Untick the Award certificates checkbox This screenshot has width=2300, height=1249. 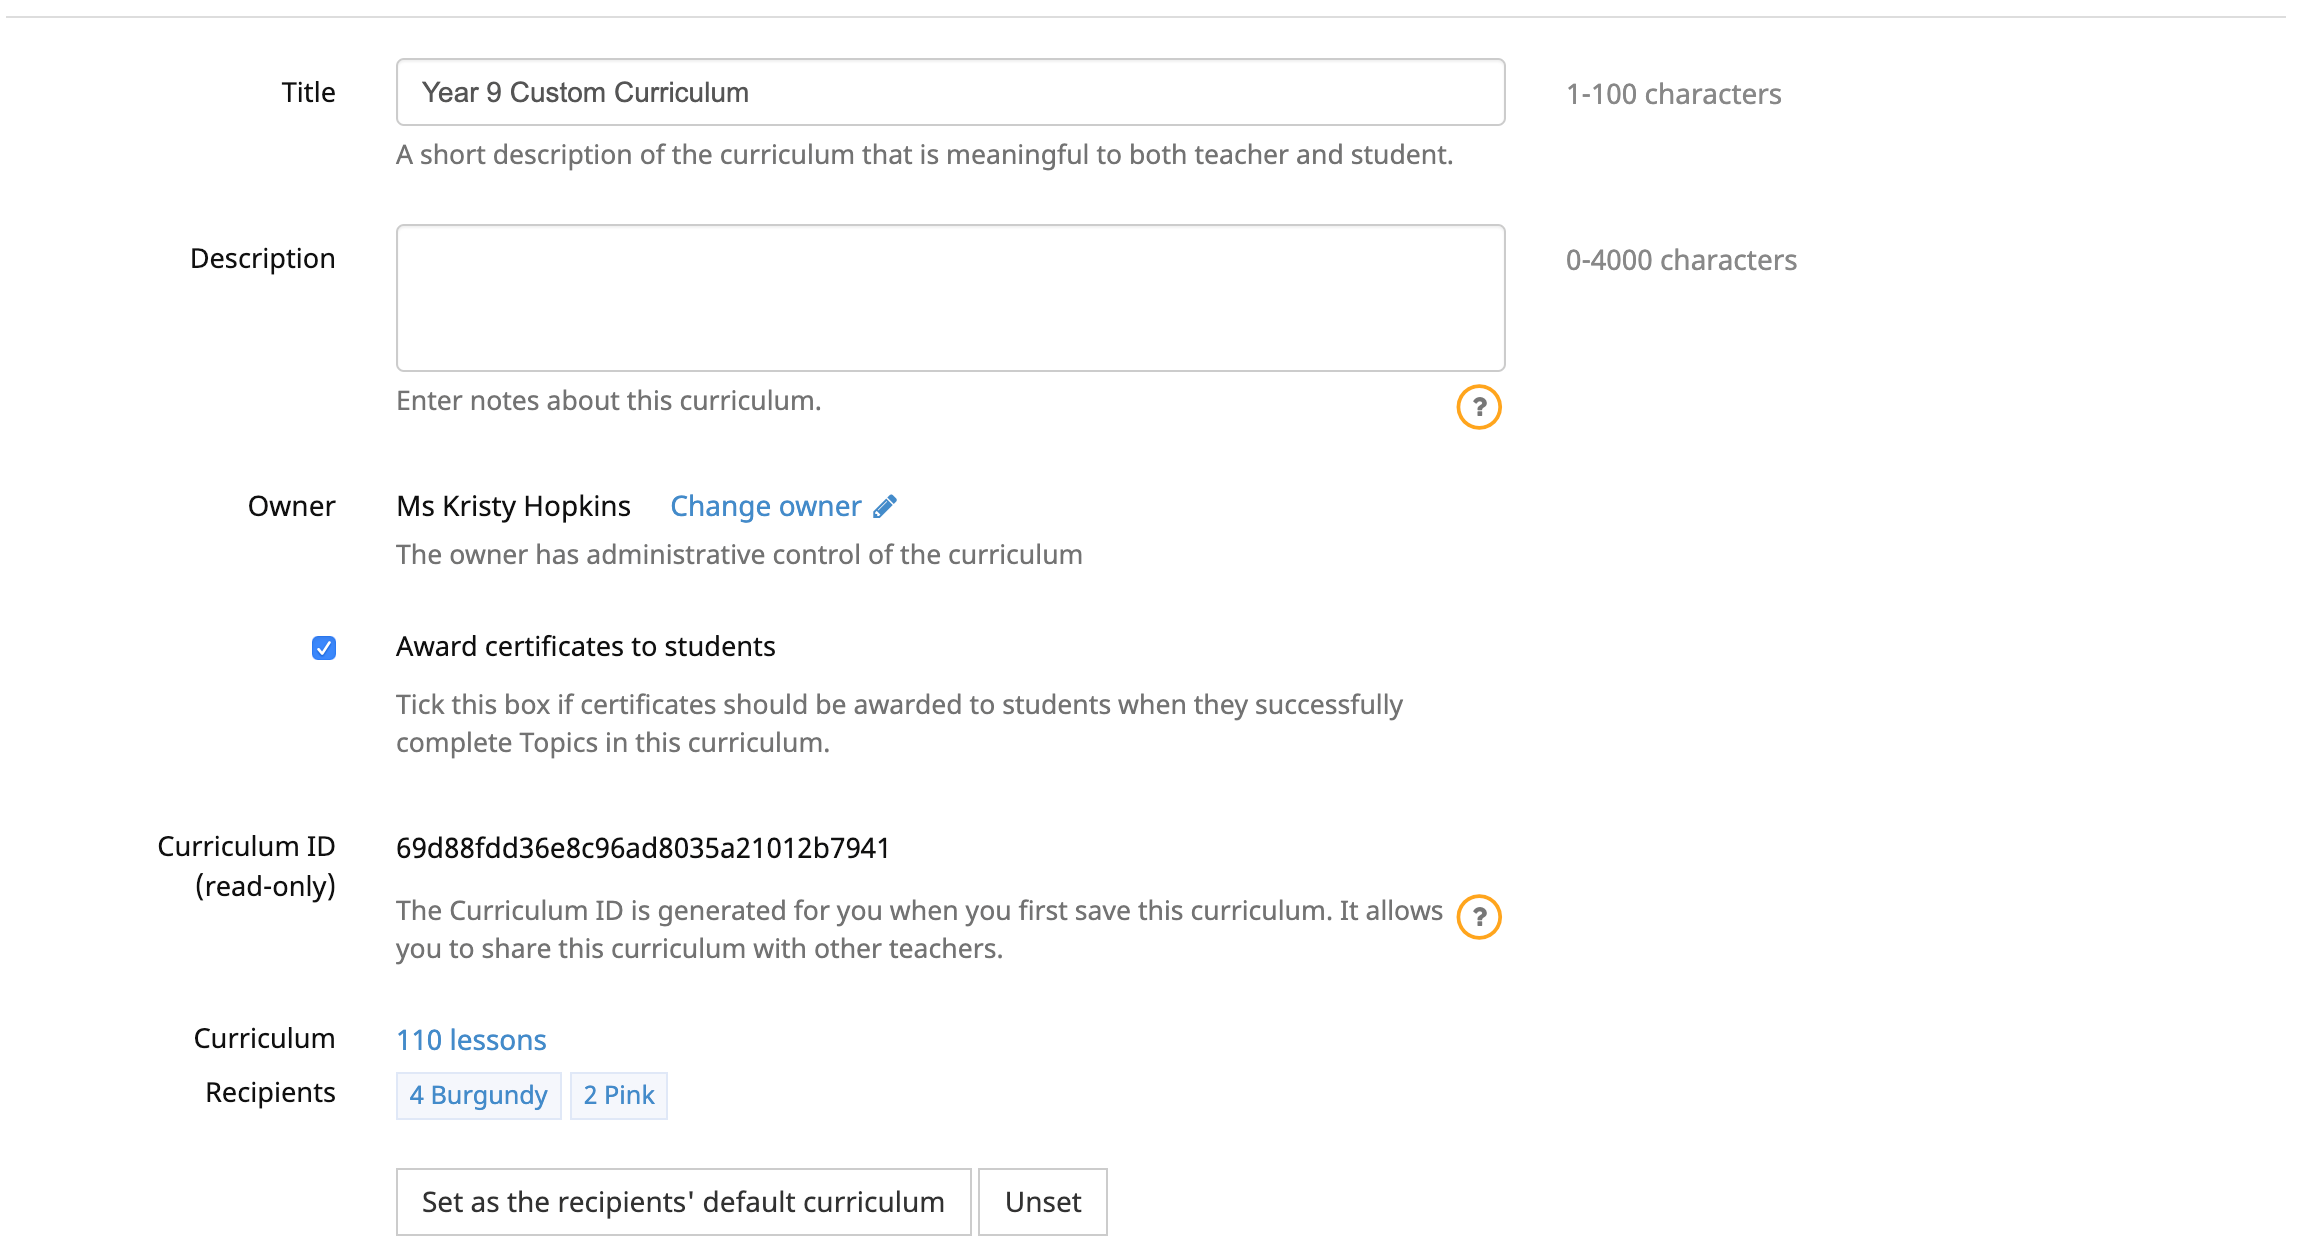click(323, 648)
